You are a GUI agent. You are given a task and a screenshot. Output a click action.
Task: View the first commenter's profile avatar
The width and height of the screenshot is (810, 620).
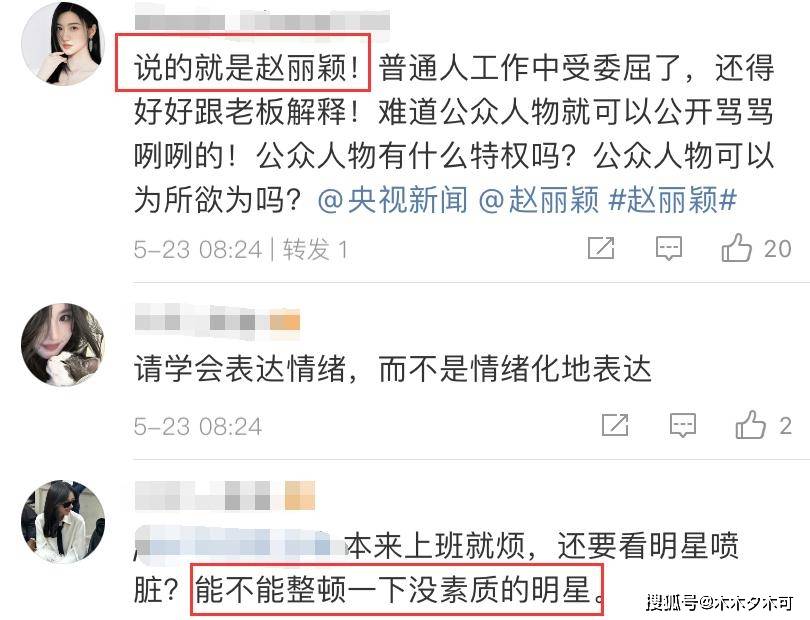pyautogui.click(x=63, y=43)
